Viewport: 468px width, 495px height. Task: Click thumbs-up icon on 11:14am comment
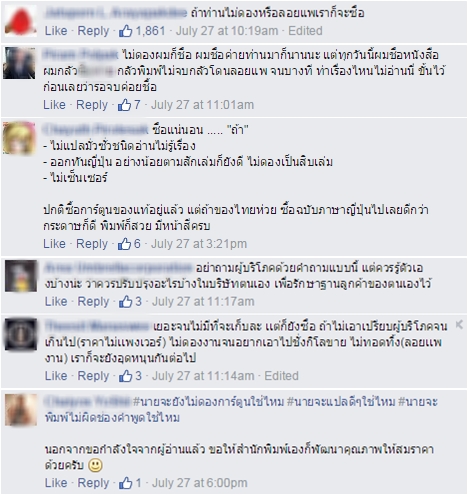[x=126, y=376]
